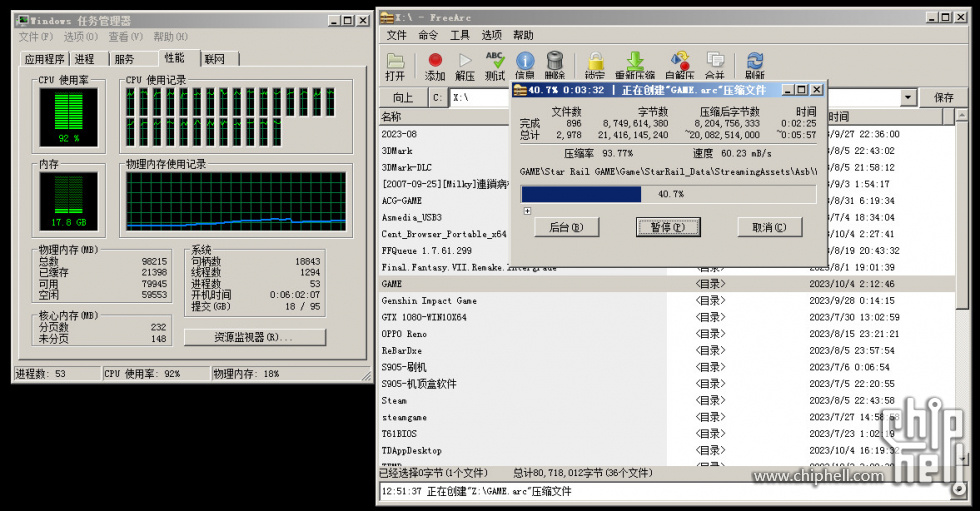
Task: Click the 资源监视器(R)... button
Action: click(254, 337)
